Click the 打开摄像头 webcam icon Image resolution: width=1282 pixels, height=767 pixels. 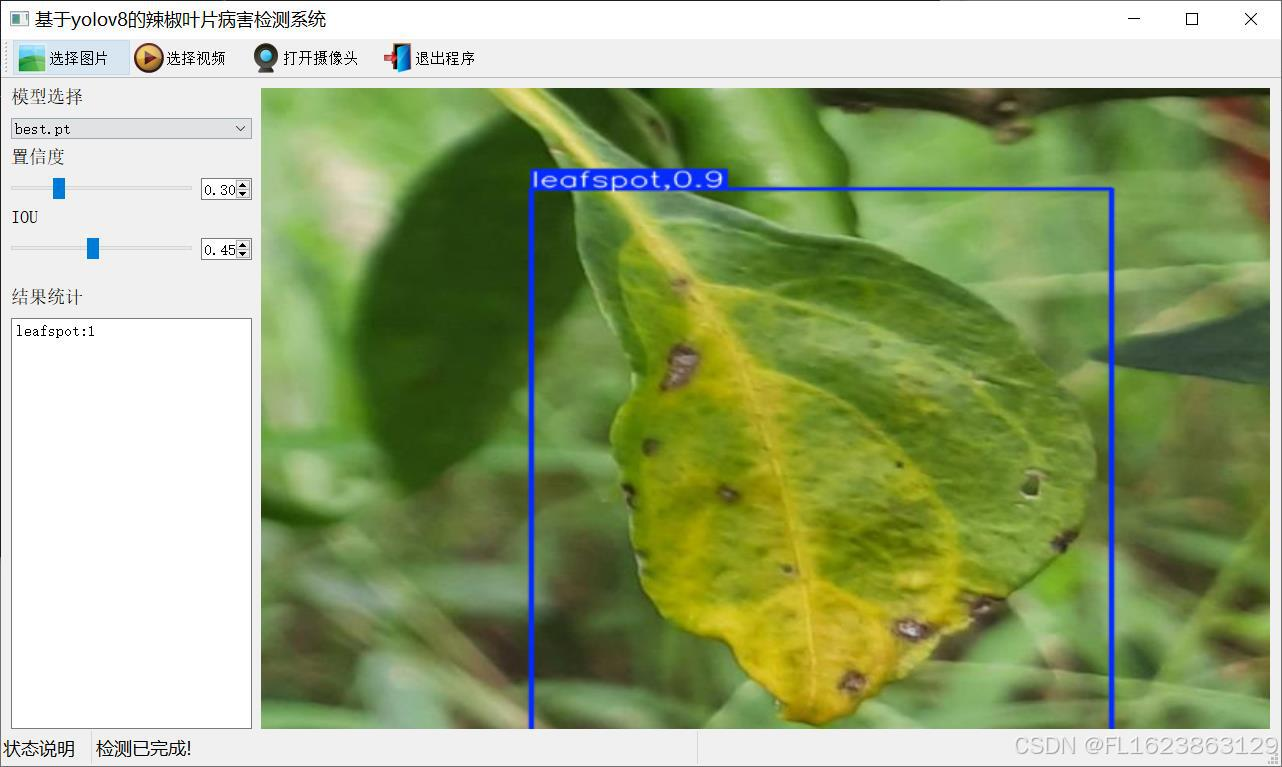coord(265,58)
